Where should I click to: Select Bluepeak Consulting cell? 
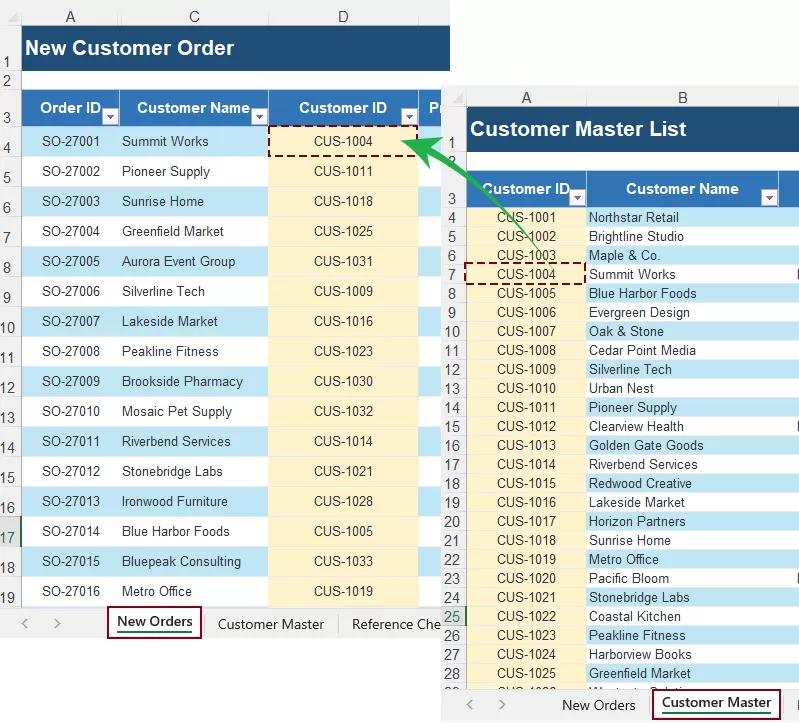194,561
